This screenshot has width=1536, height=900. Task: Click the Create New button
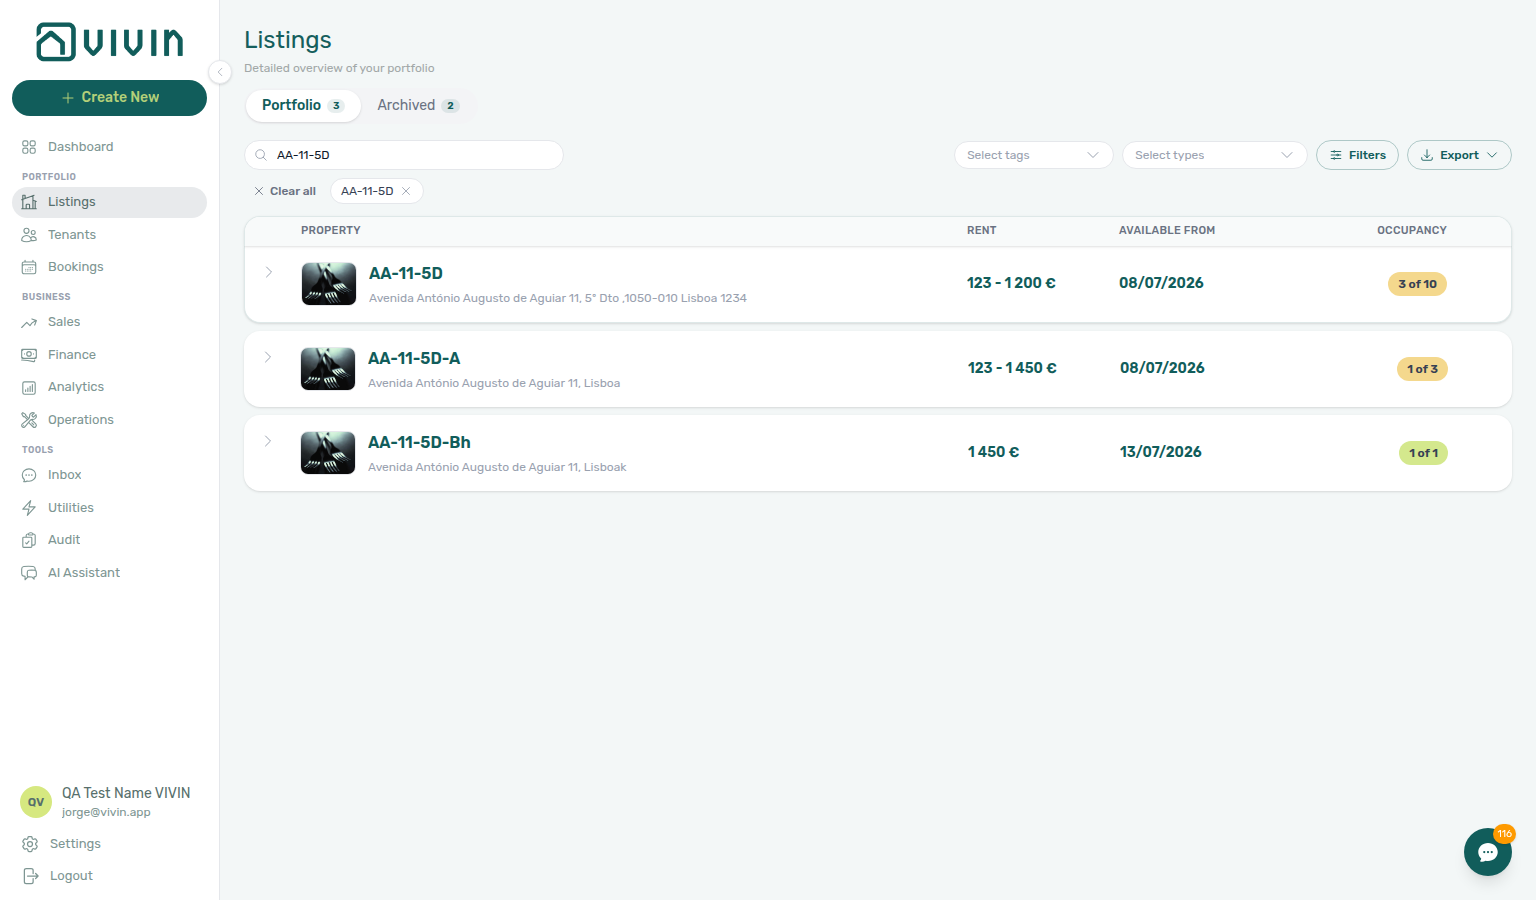pos(109,98)
